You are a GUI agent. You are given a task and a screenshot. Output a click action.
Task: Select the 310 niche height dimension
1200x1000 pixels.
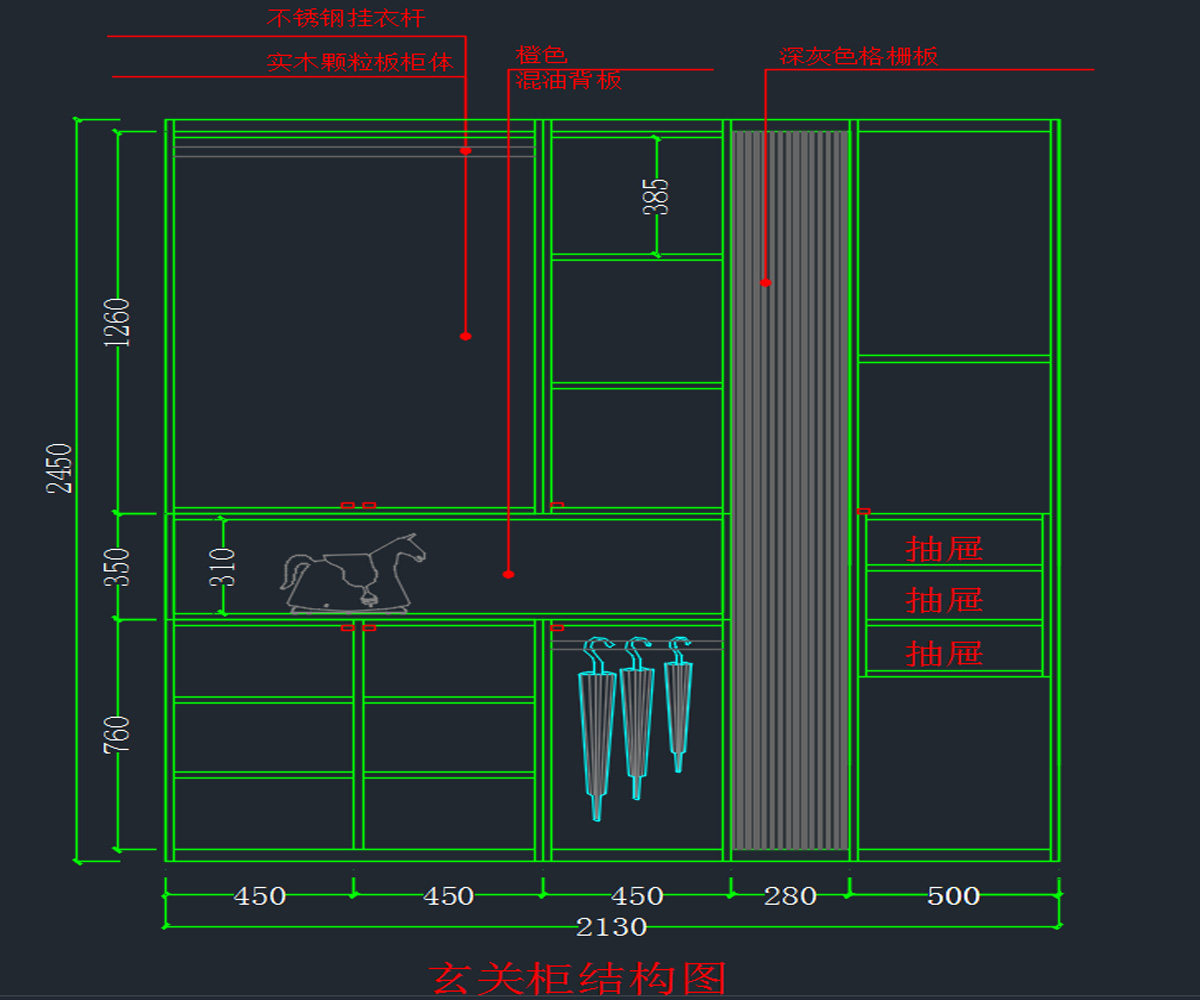[226, 567]
